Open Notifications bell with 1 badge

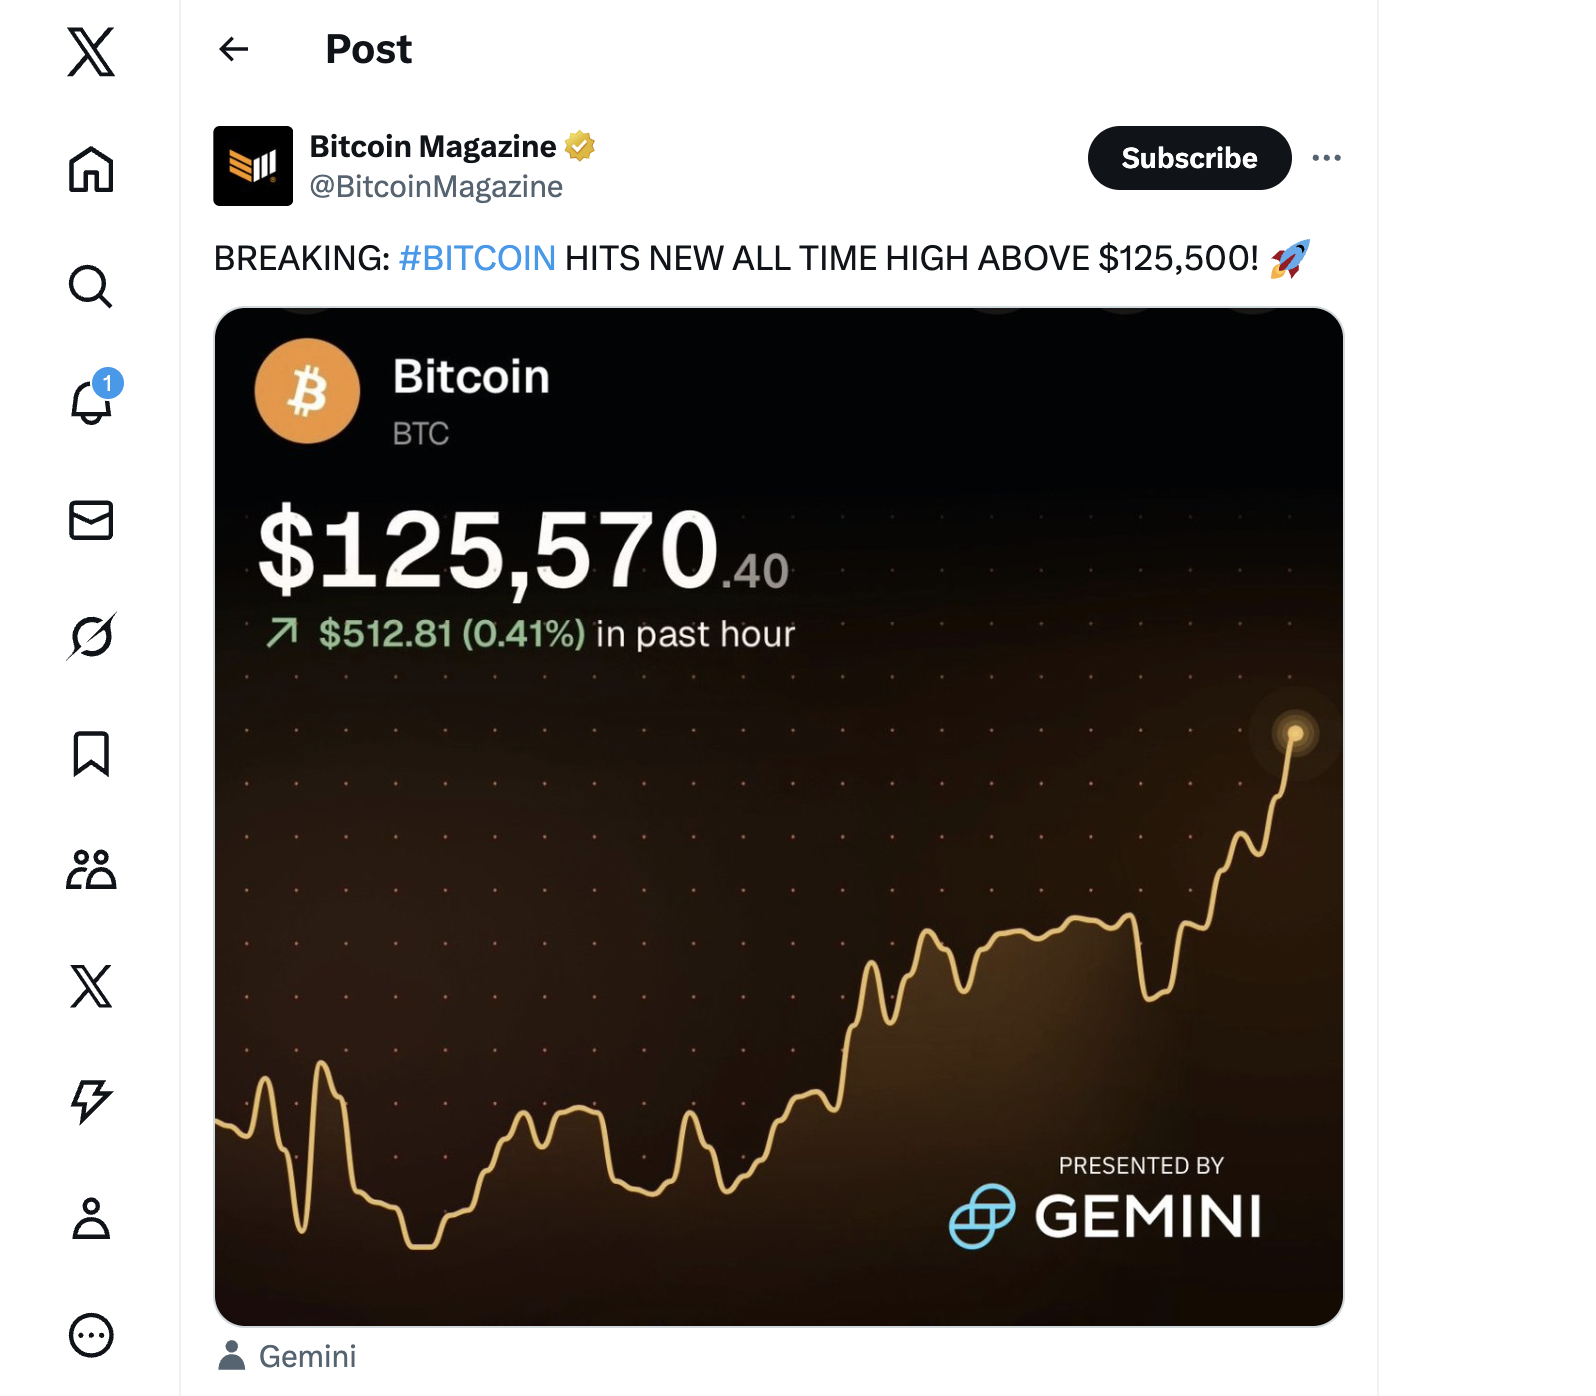pos(91,402)
